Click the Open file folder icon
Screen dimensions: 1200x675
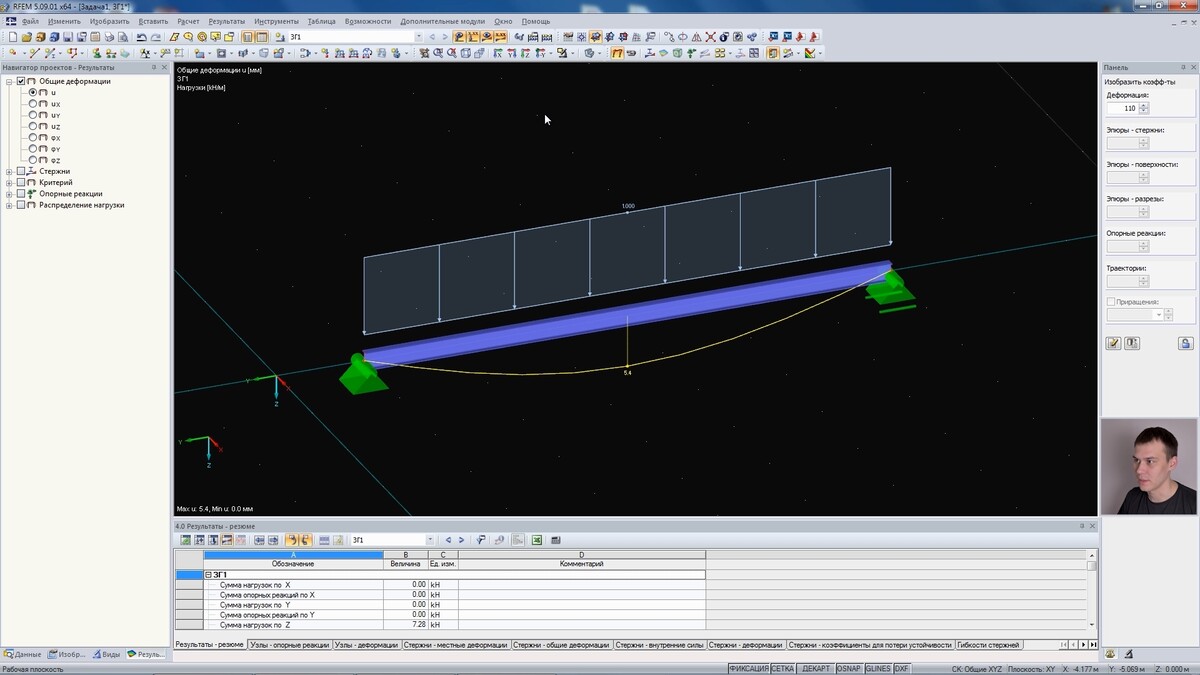[x=27, y=37]
